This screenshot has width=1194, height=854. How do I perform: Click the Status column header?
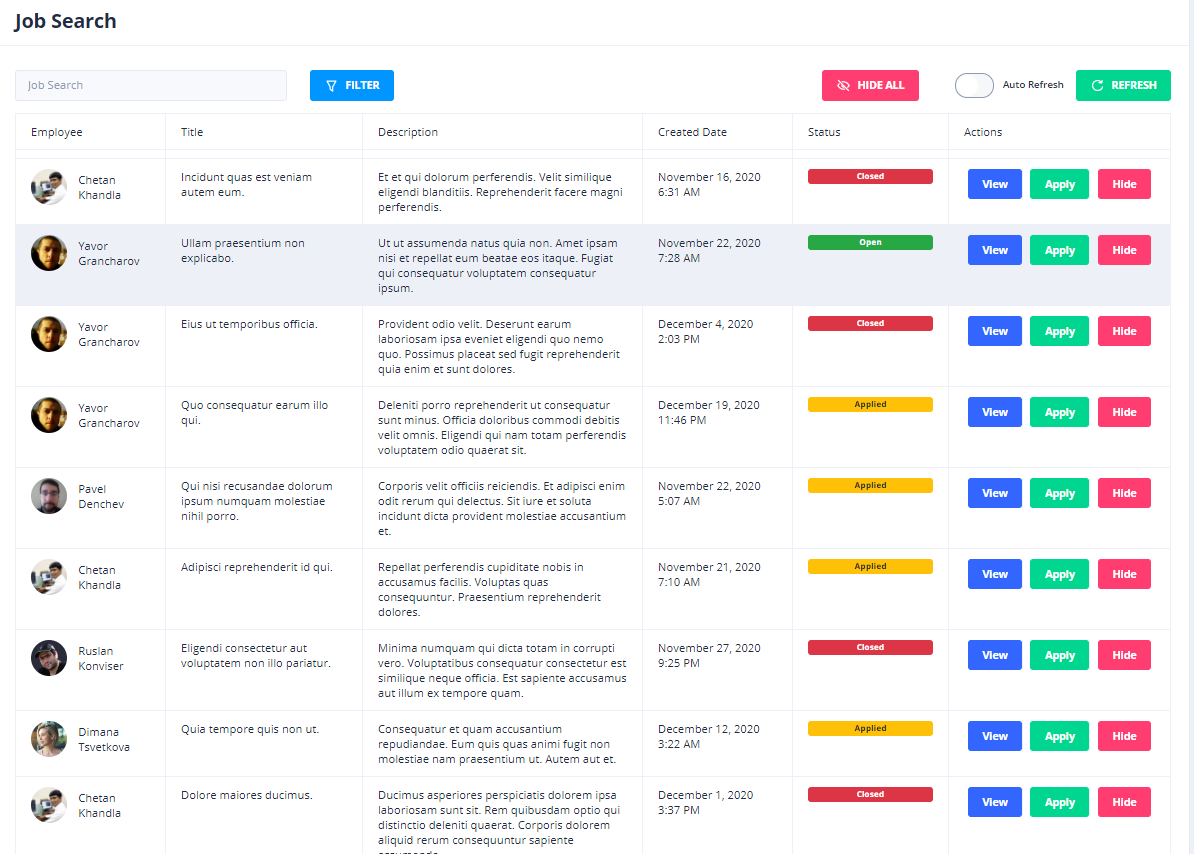click(x=824, y=132)
